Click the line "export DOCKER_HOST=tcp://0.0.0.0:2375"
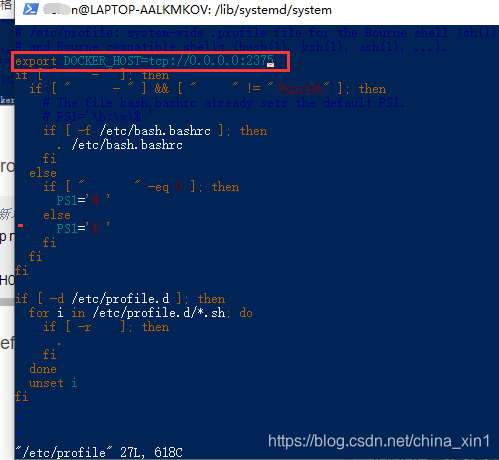The width and height of the screenshot is (499, 460). click(144, 61)
